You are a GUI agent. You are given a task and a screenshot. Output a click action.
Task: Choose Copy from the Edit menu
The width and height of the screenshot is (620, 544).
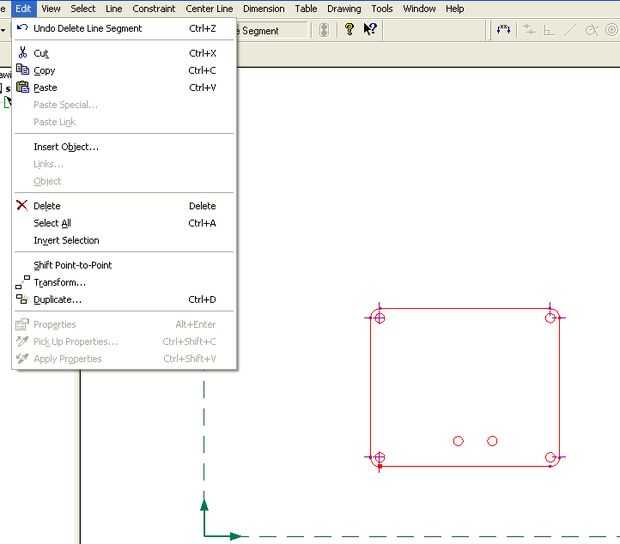(124, 70)
